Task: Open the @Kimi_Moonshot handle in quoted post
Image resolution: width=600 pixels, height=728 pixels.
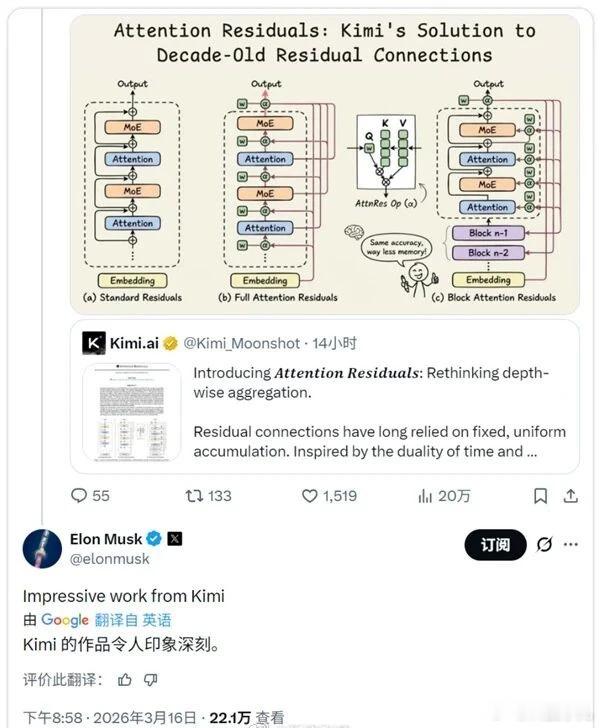Action: [x=241, y=343]
